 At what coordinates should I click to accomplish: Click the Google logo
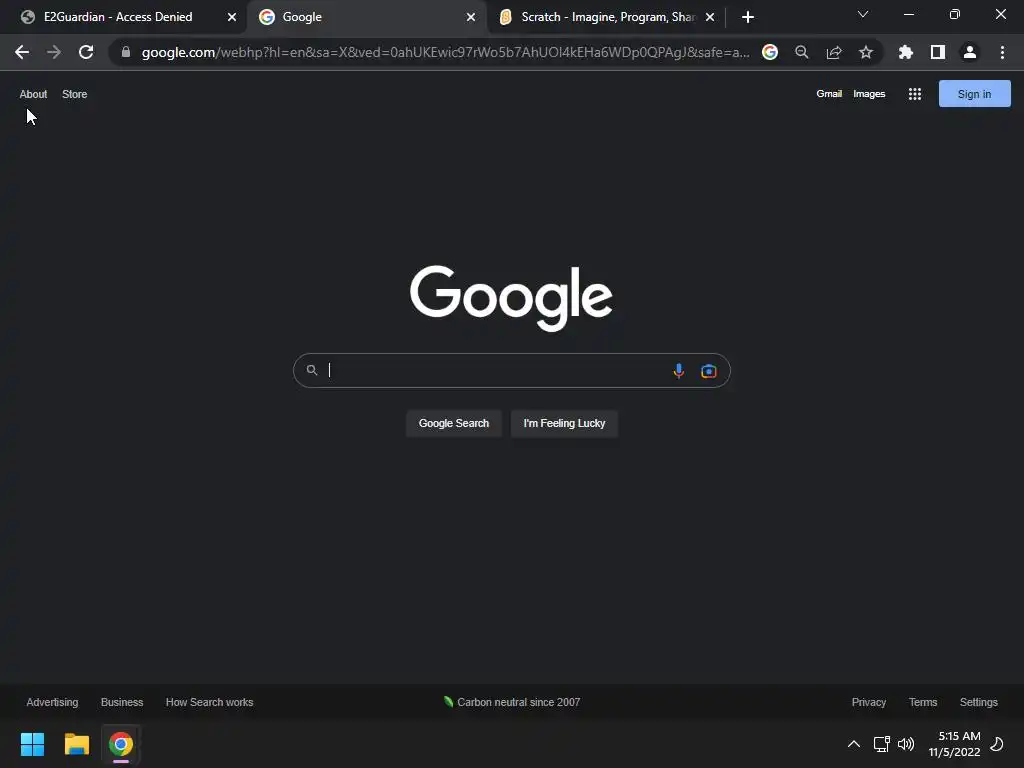511,298
